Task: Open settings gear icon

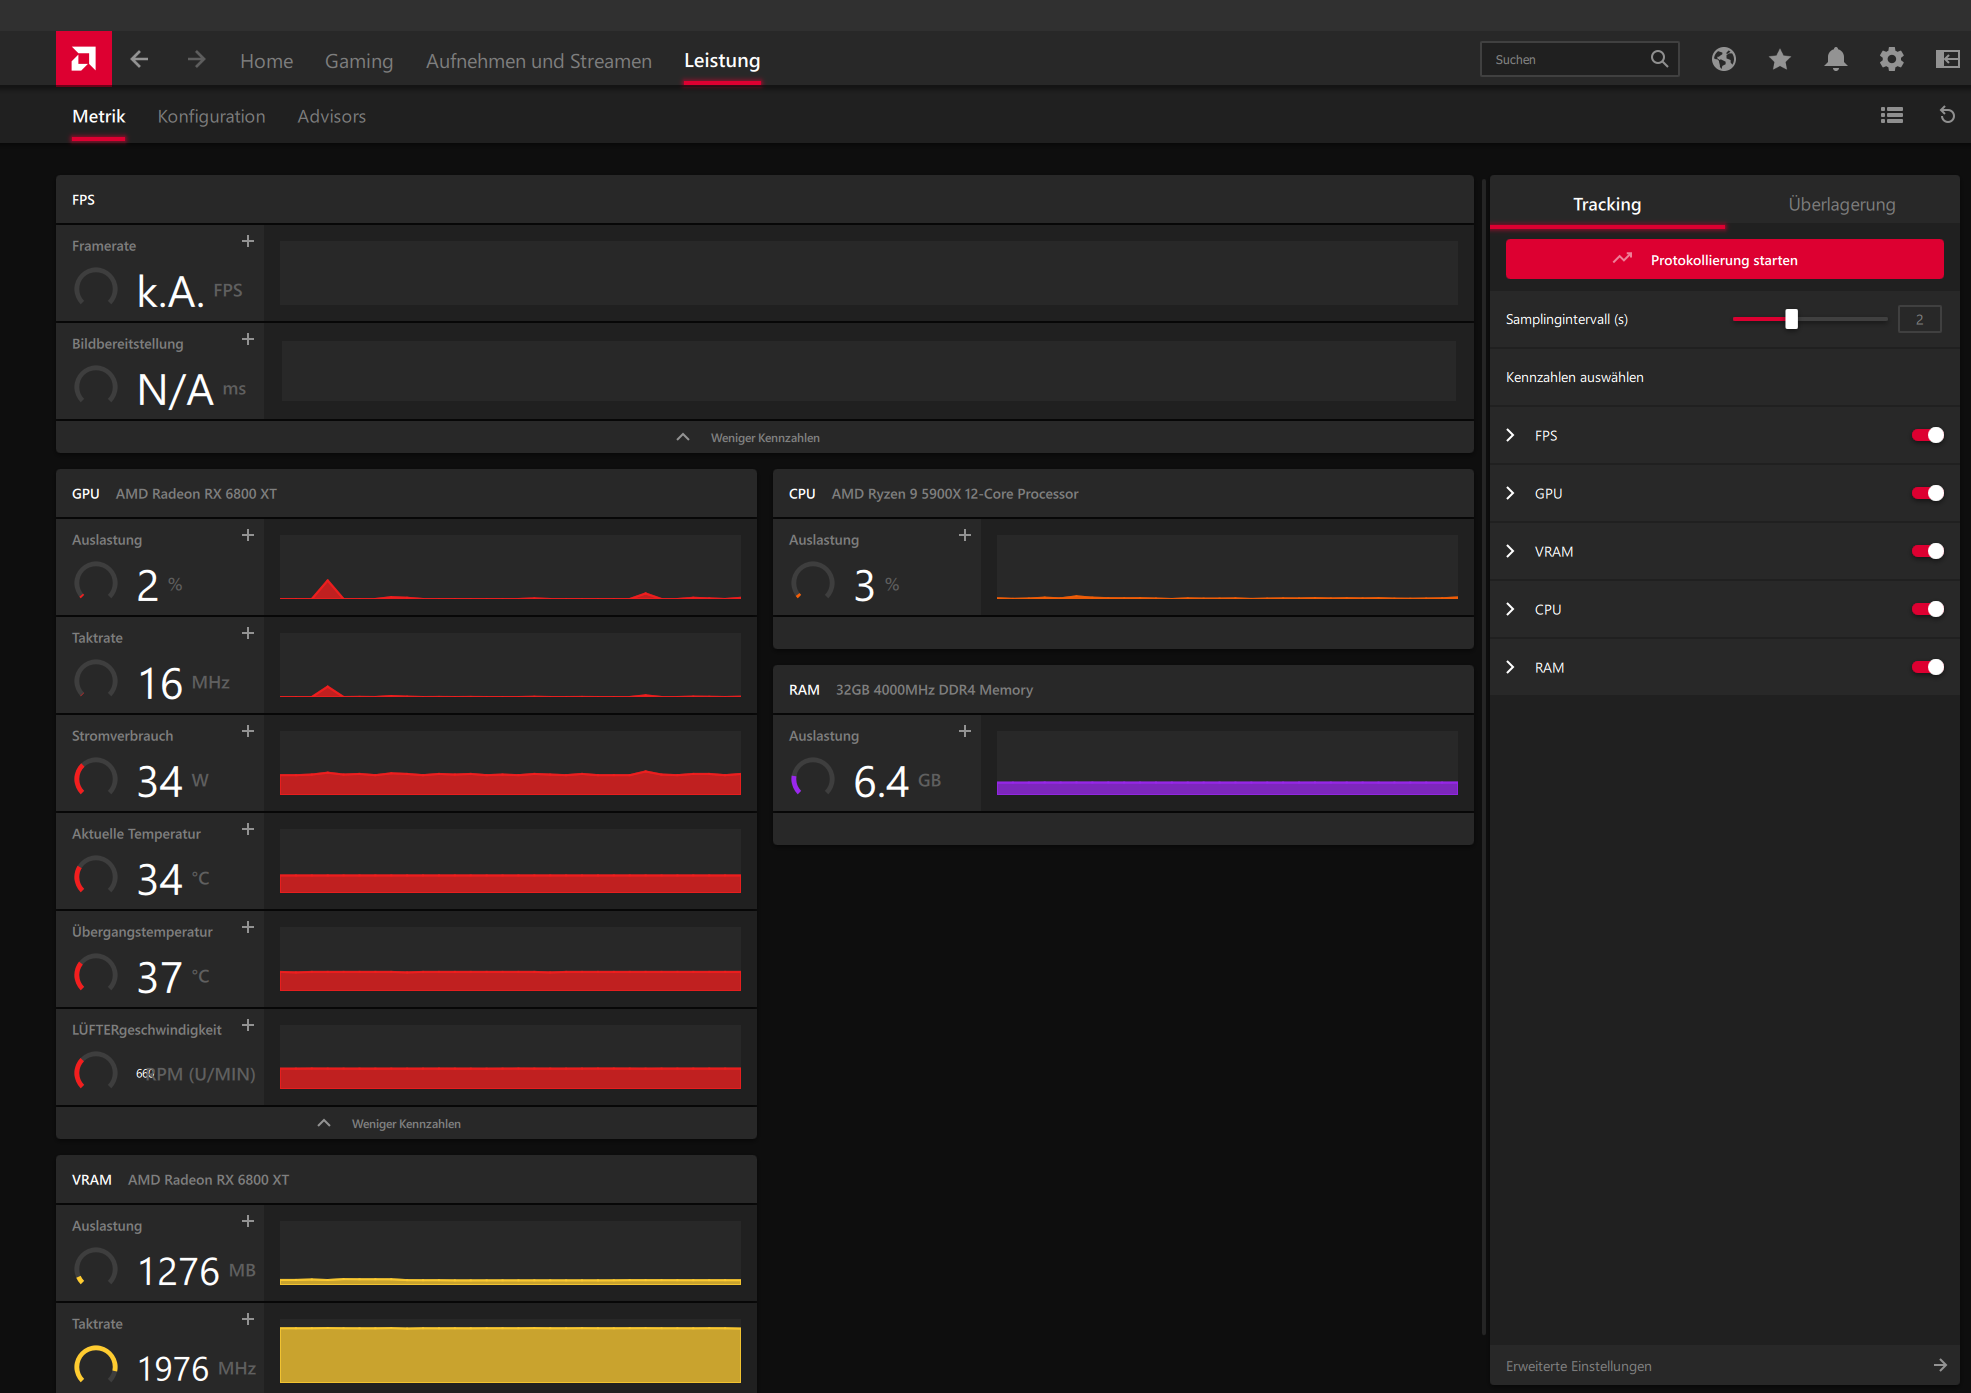Action: point(1891,60)
